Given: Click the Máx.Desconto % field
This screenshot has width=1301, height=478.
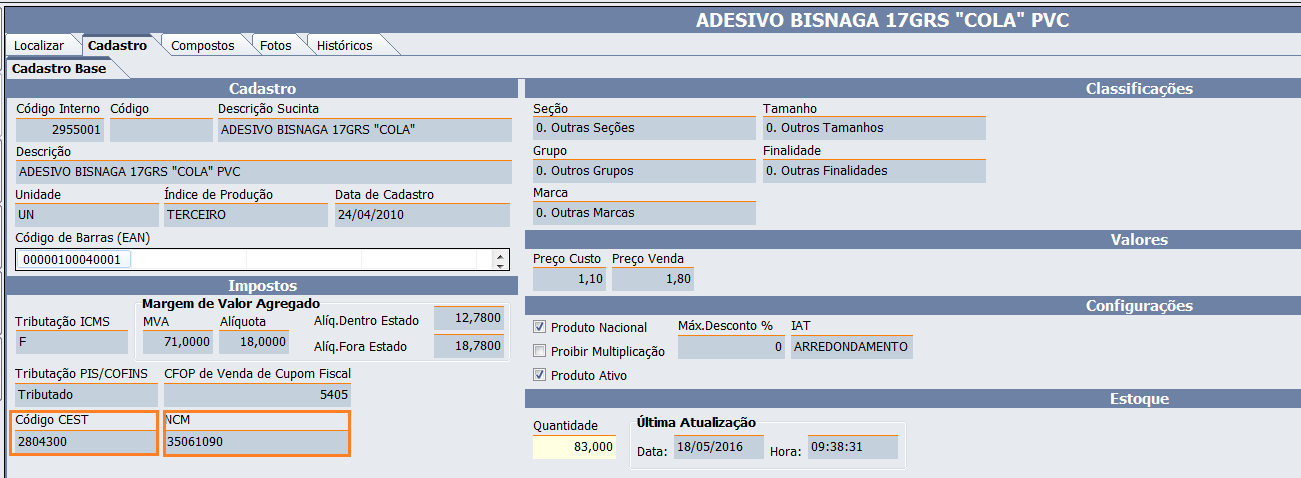Looking at the screenshot, I should pyautogui.click(x=731, y=347).
